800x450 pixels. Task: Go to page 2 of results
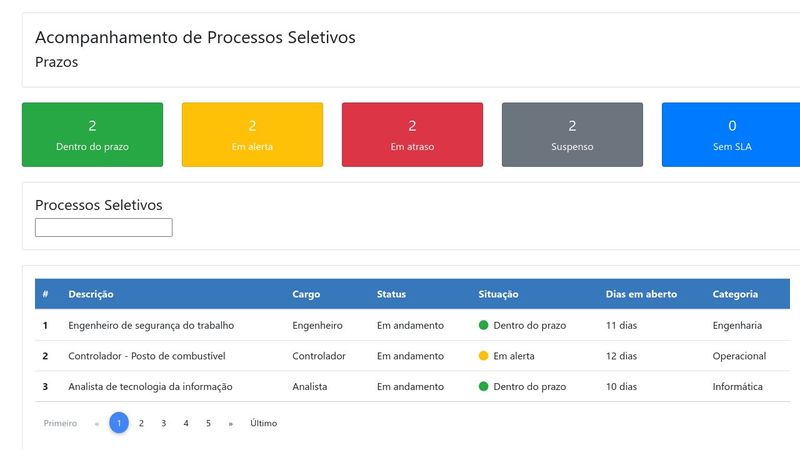(141, 423)
